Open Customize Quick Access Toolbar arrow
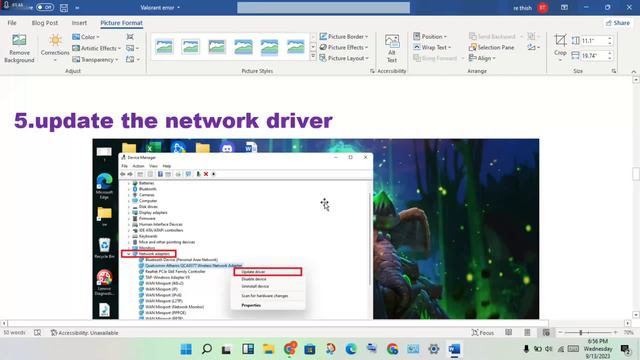The image size is (640, 360). point(77,7)
